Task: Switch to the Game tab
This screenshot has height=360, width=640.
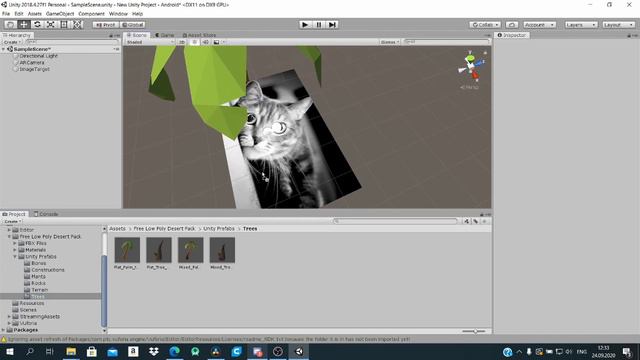Action: coord(165,35)
